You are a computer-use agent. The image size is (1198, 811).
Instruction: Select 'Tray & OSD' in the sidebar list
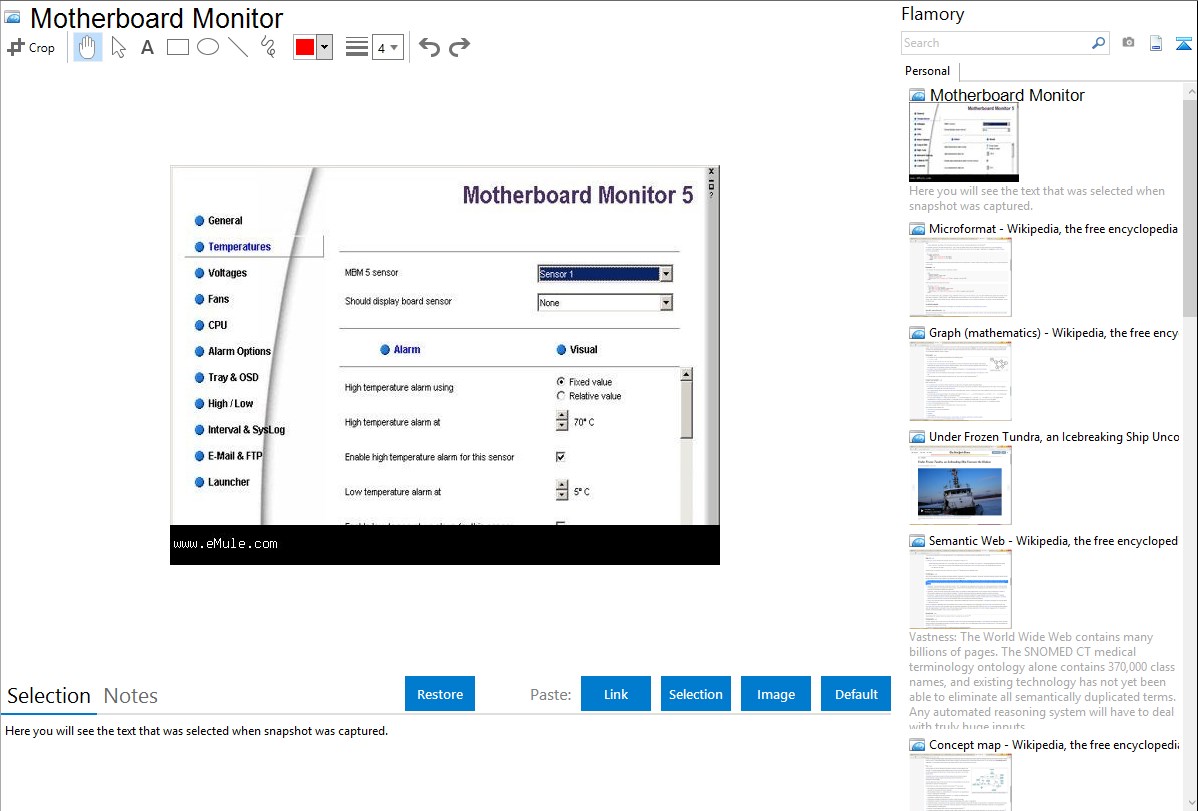(x=227, y=377)
